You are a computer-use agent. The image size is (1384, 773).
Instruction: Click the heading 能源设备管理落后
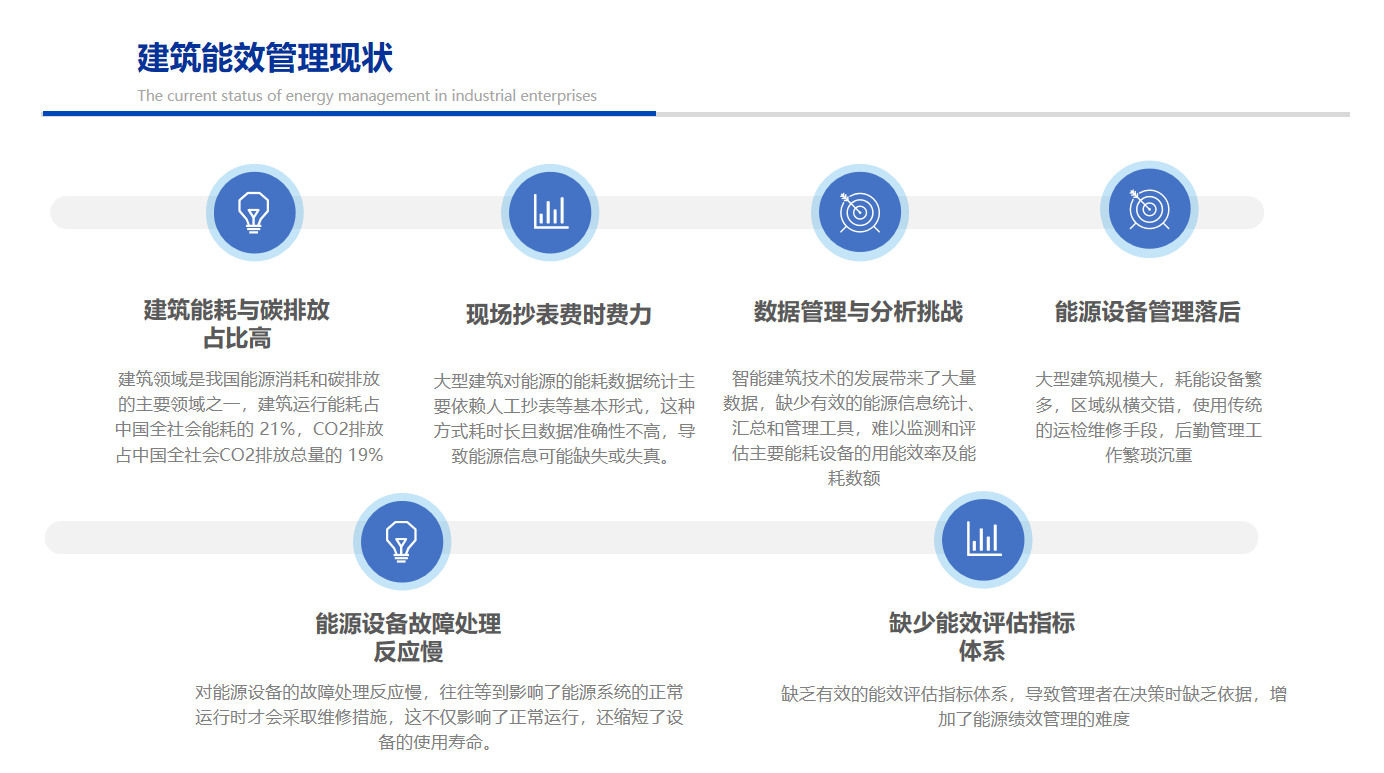(1147, 312)
